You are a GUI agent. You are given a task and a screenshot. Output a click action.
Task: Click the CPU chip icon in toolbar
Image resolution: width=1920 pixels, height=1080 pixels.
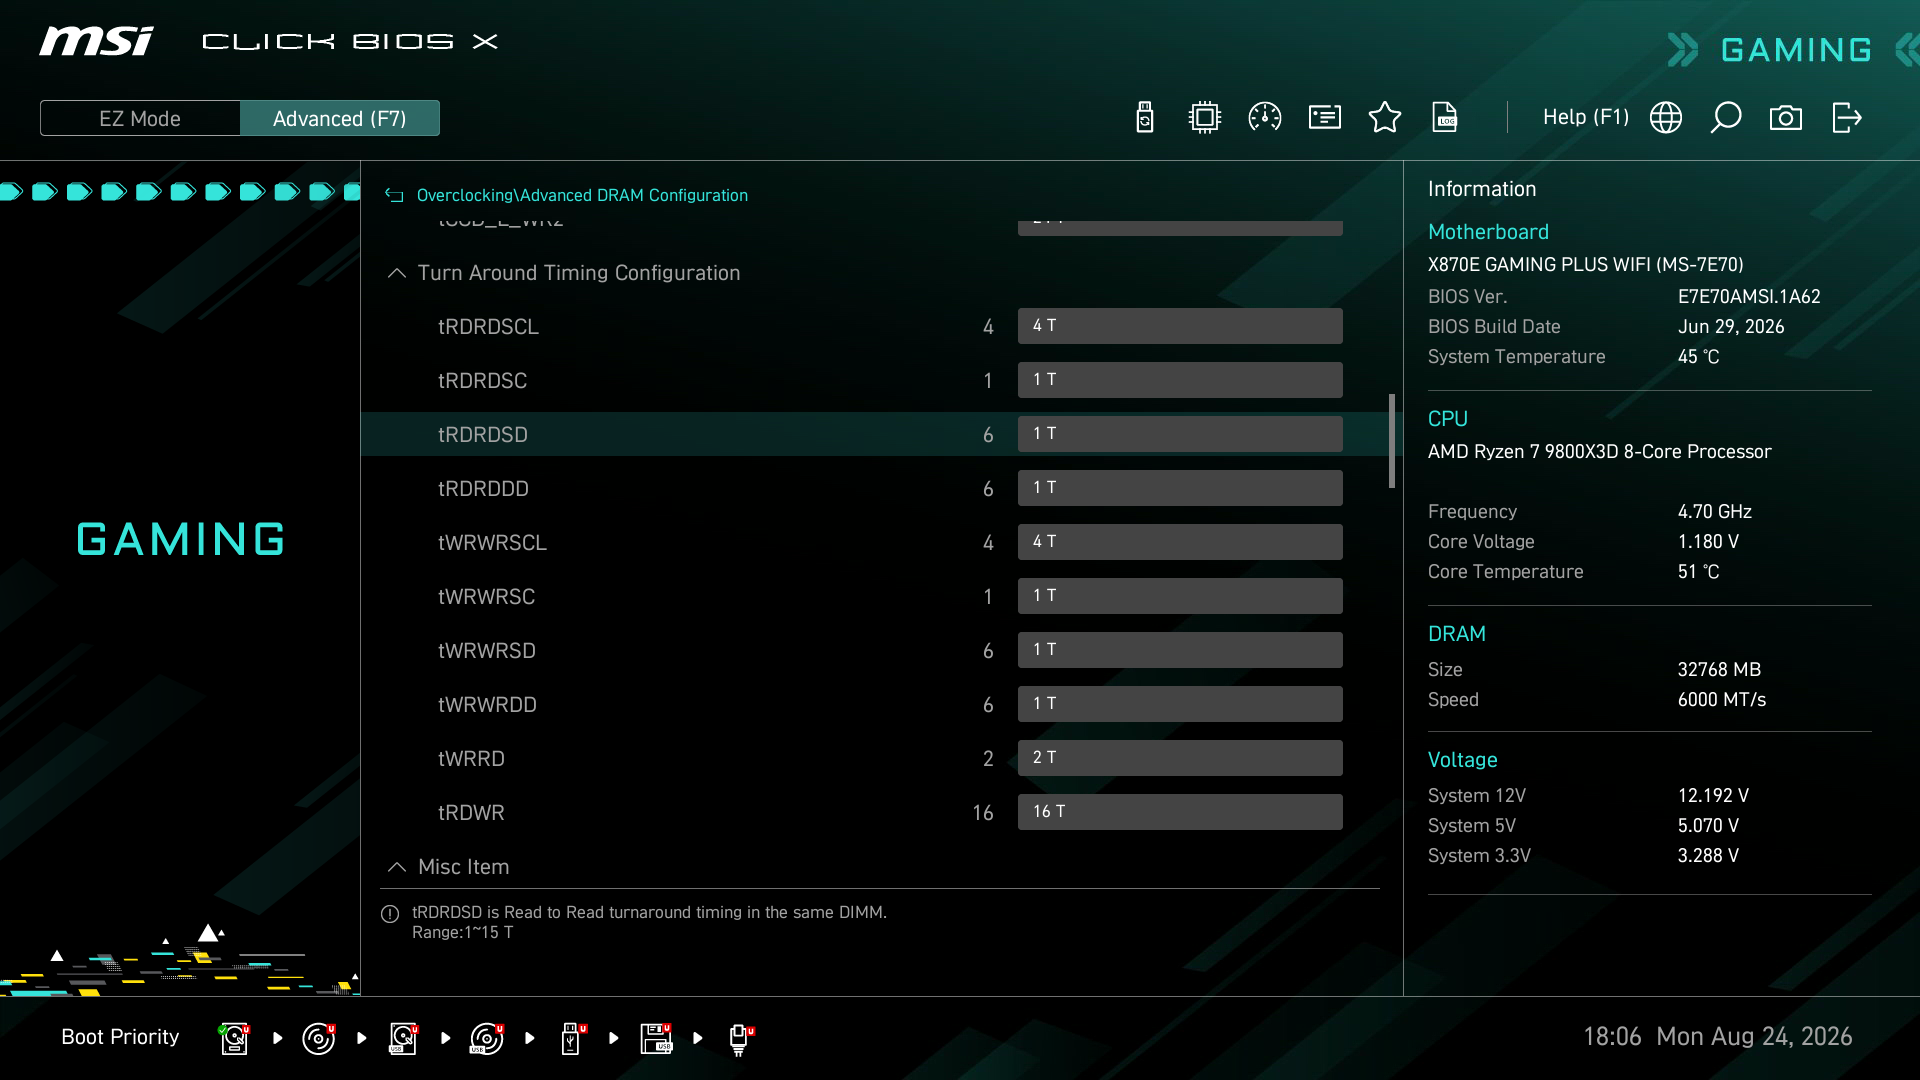tap(1205, 118)
